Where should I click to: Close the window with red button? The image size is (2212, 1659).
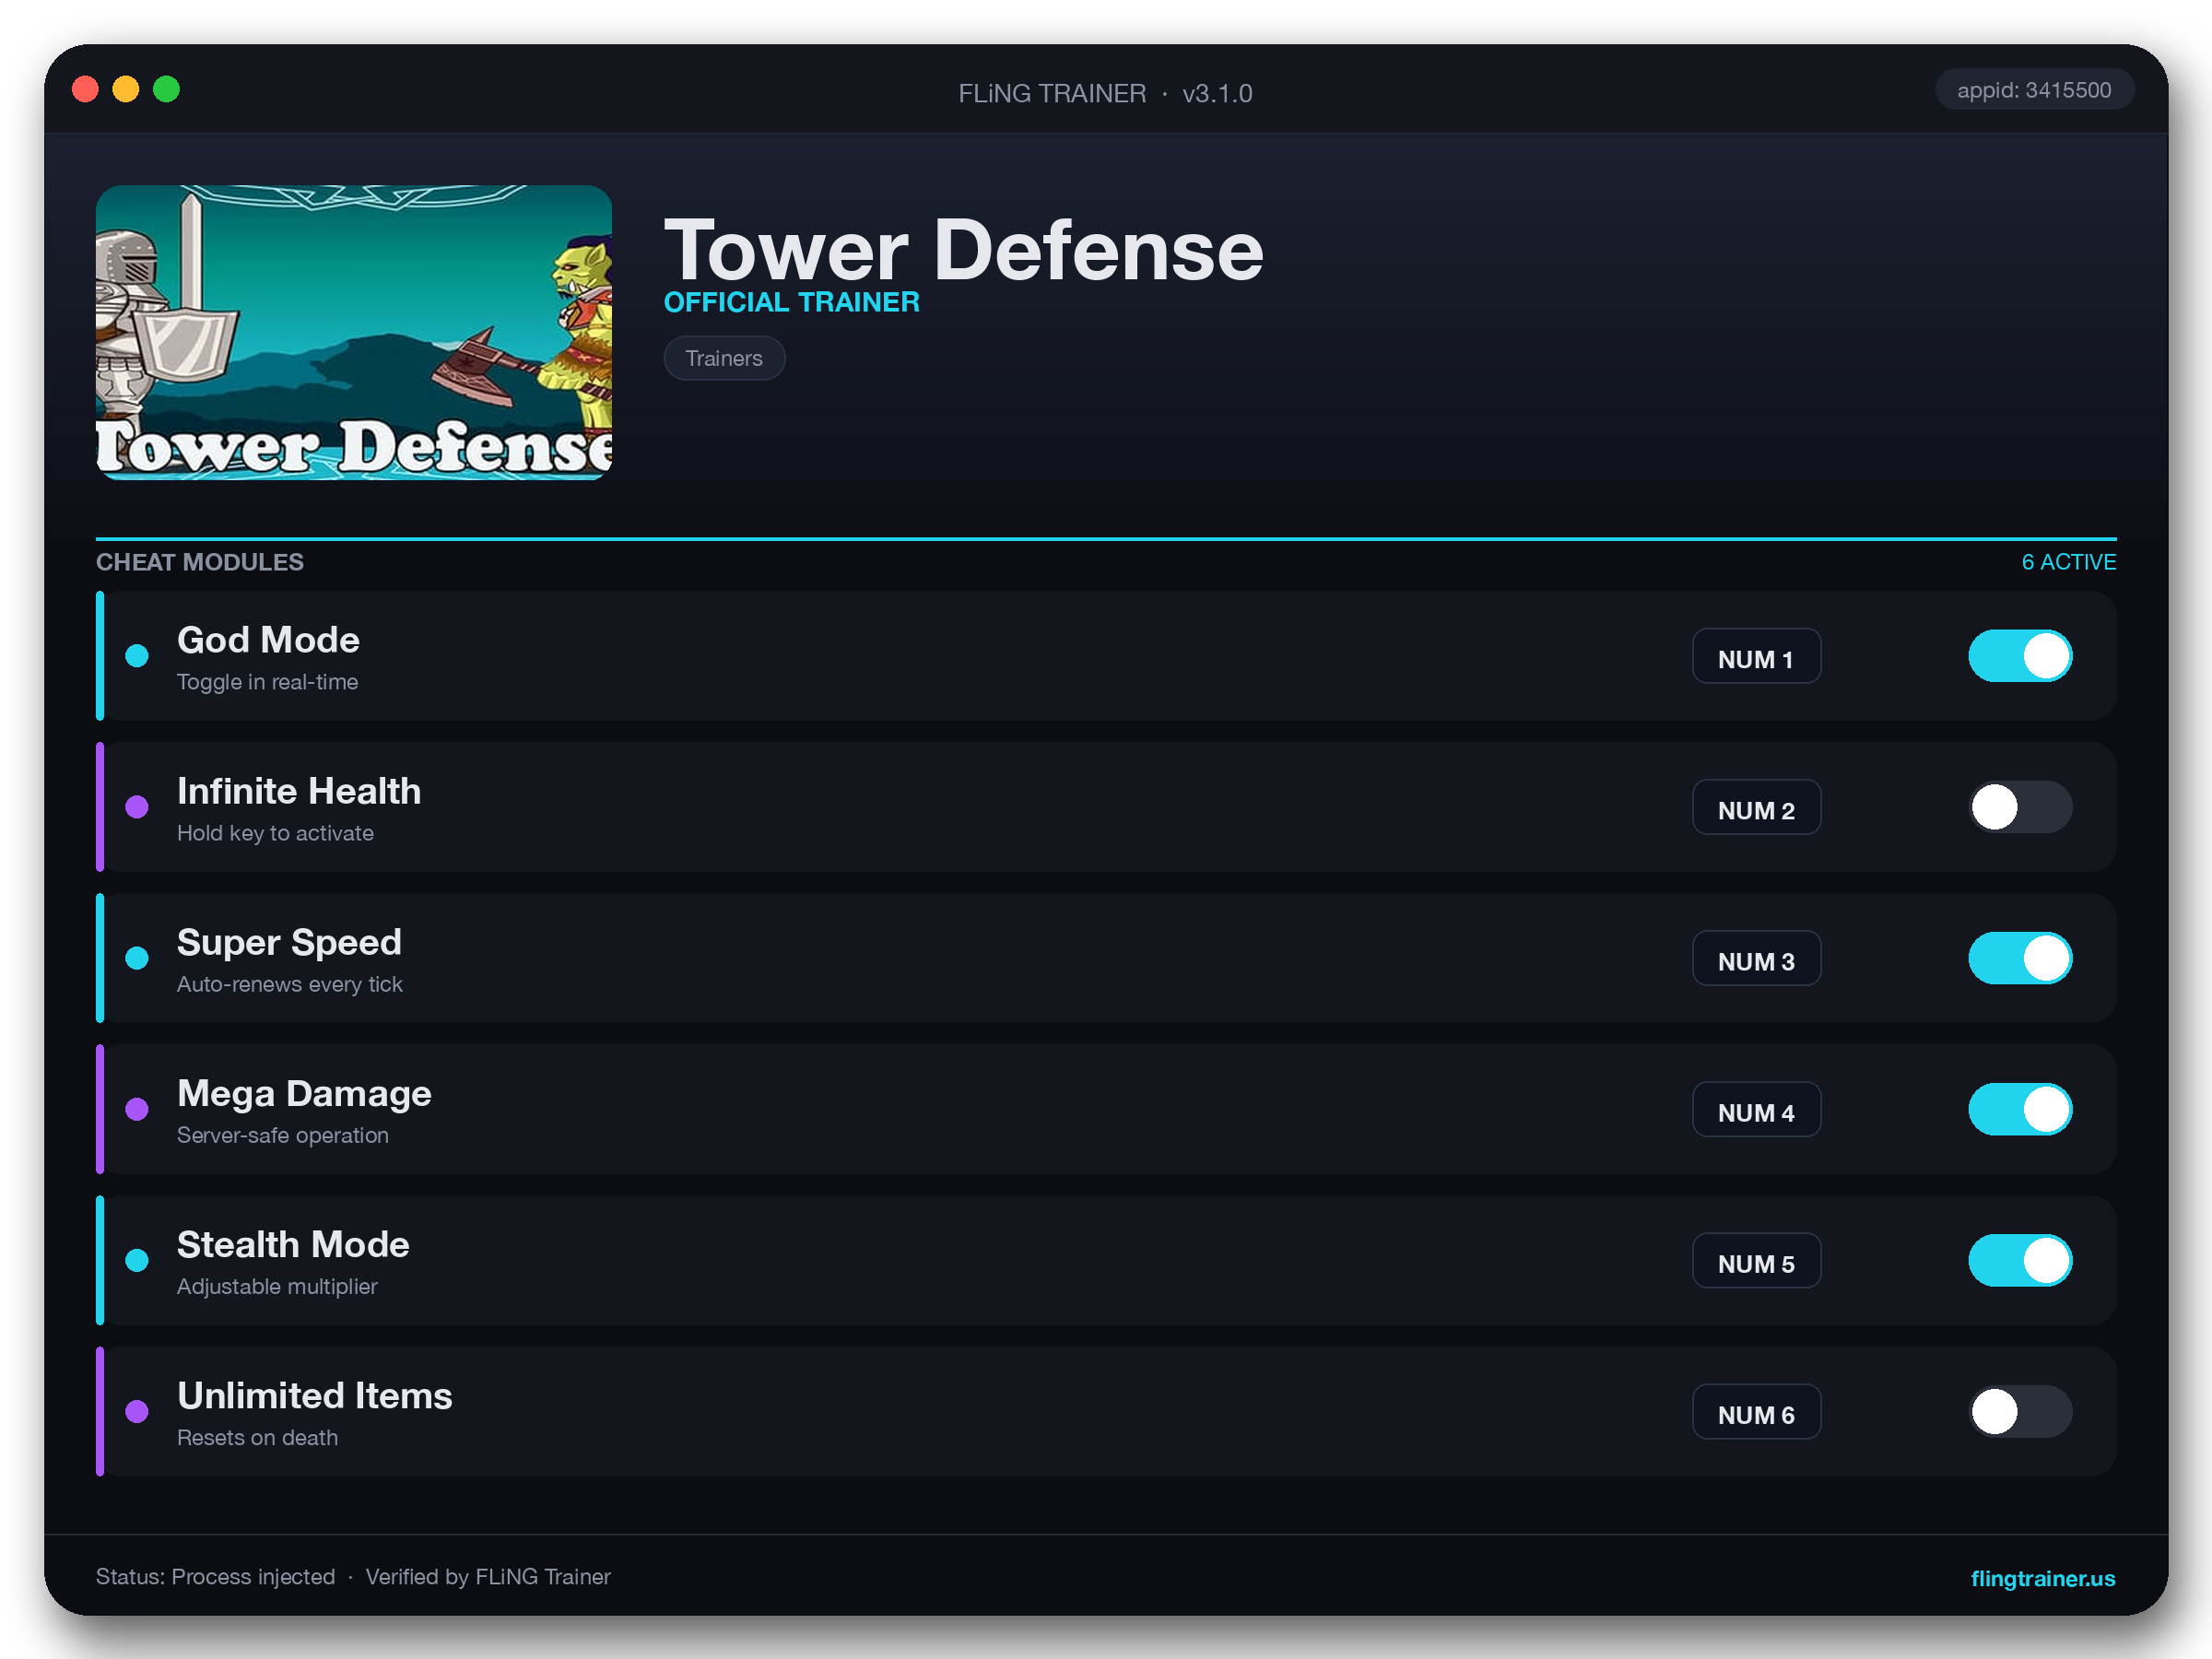85,89
